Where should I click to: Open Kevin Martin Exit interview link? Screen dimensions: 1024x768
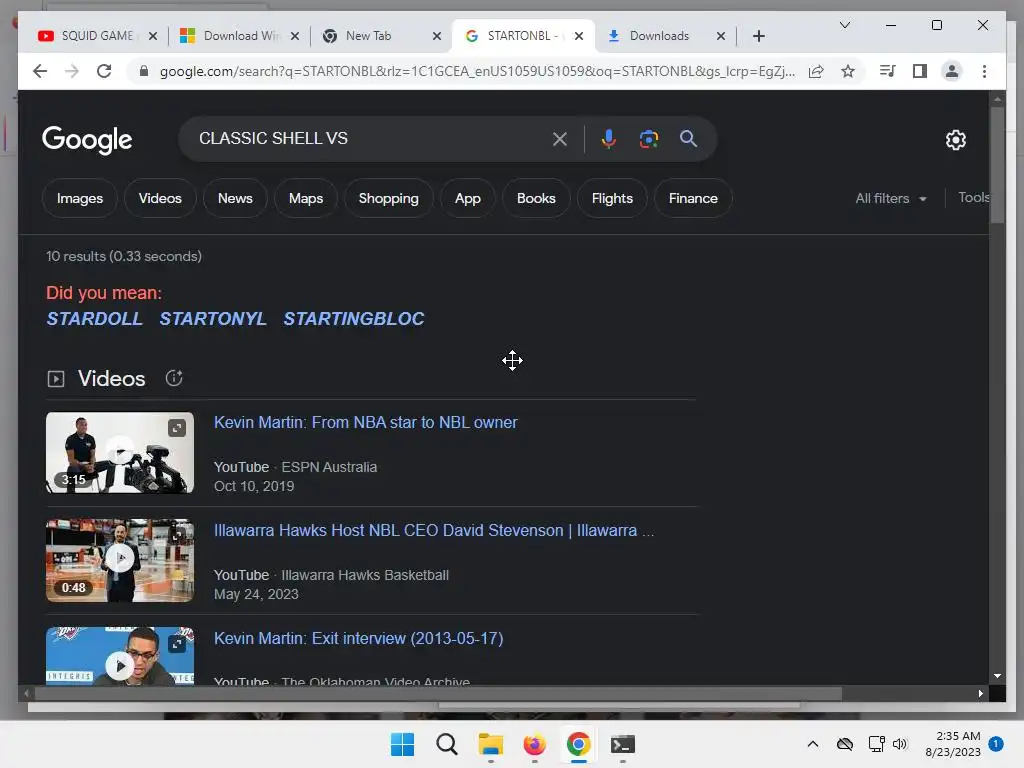(359, 638)
